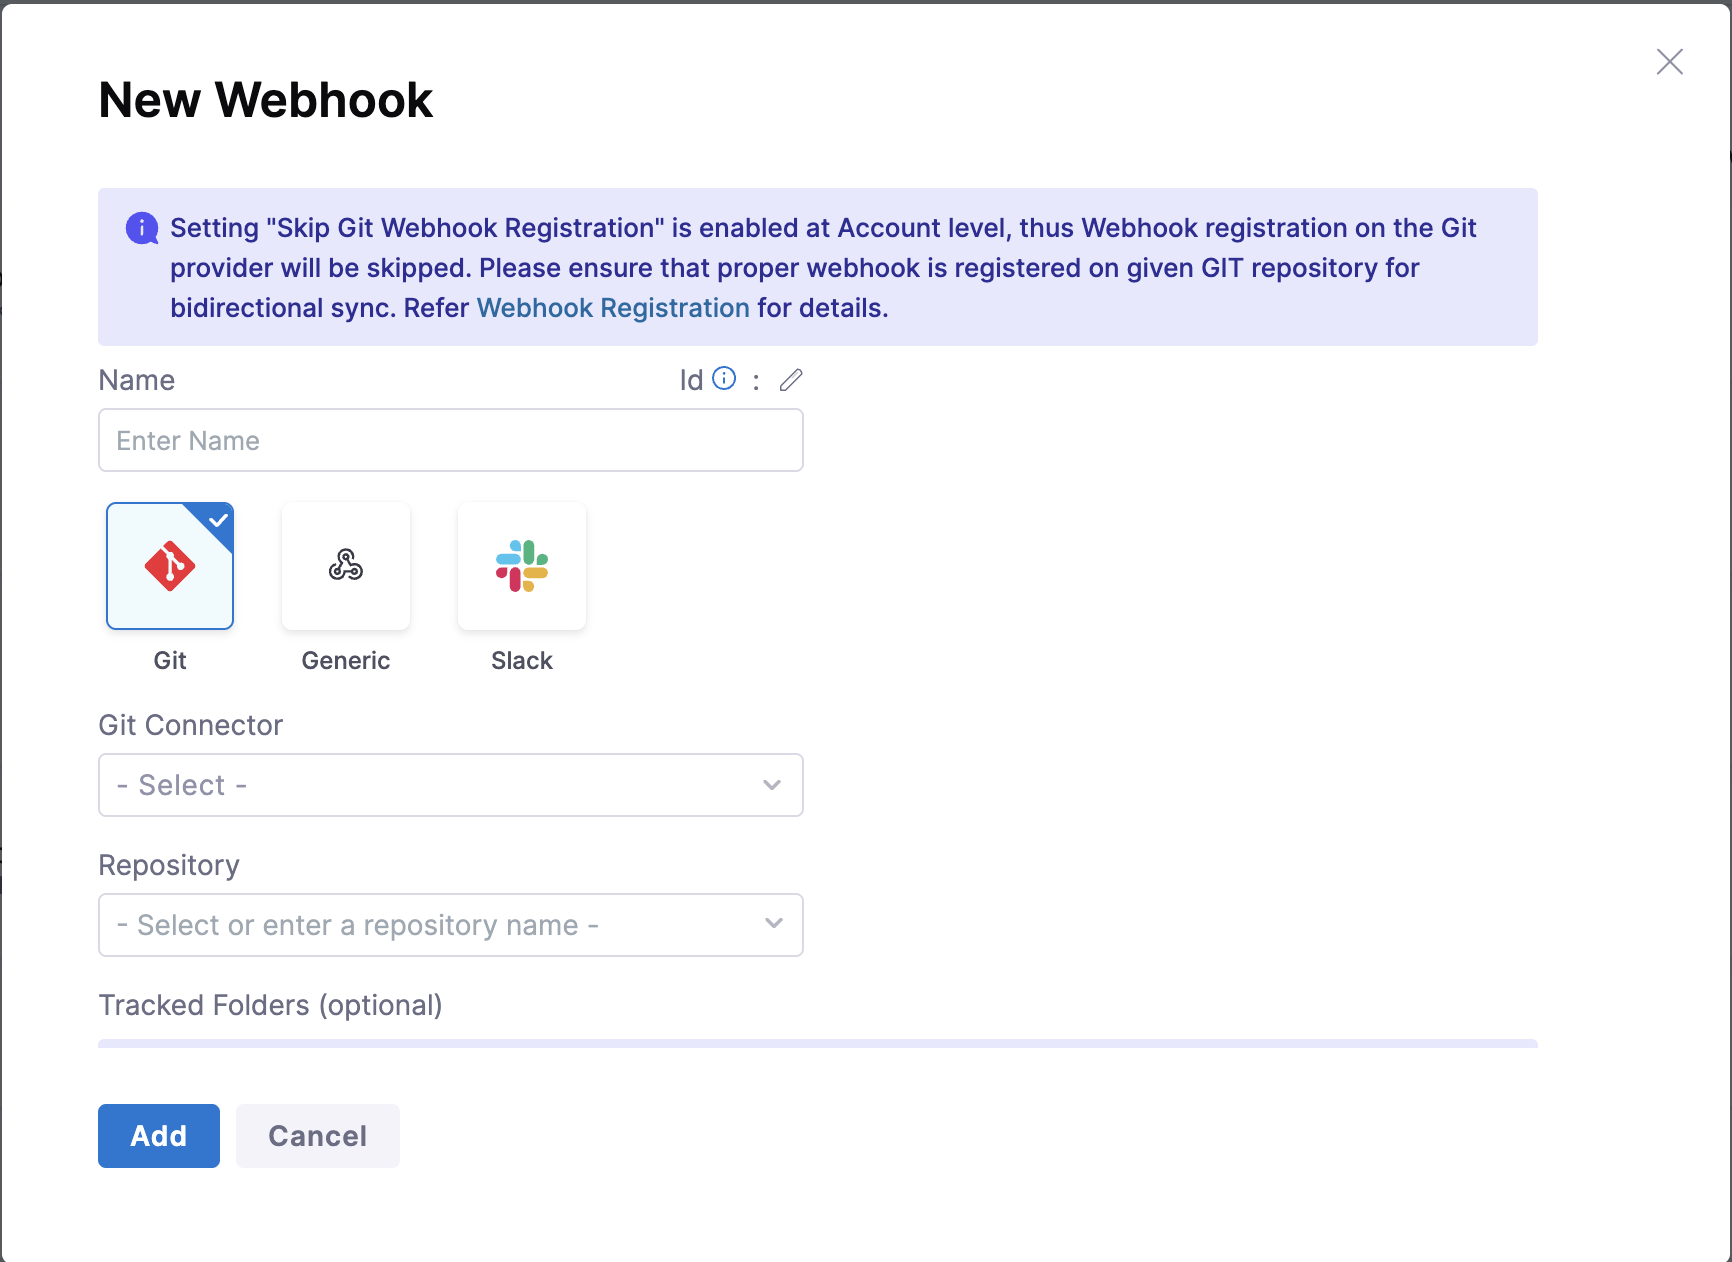Open the Repository dropdown
Viewport: 1732px width, 1262px height.
450,925
